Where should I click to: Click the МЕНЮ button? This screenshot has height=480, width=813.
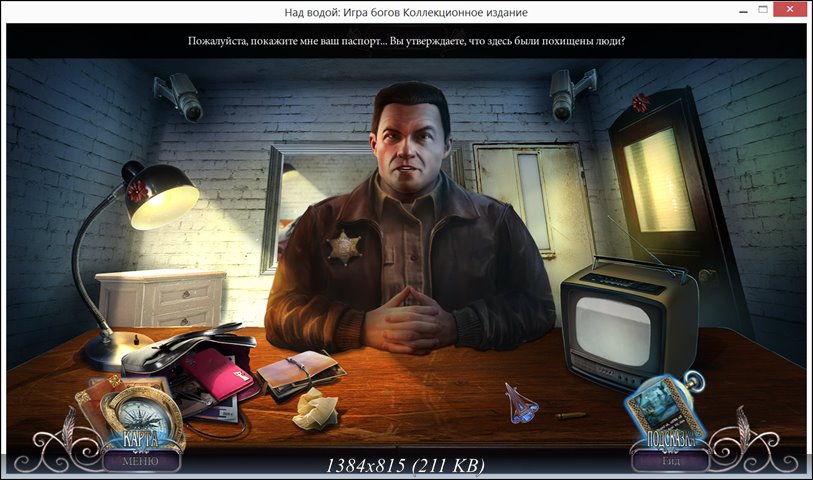[x=140, y=461]
